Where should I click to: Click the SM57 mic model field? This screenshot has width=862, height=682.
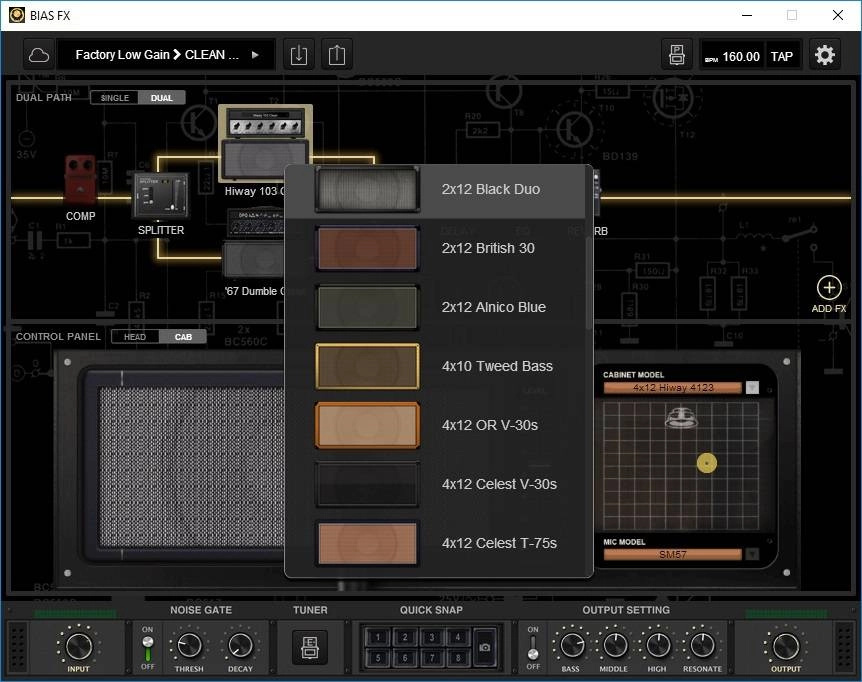pos(673,555)
